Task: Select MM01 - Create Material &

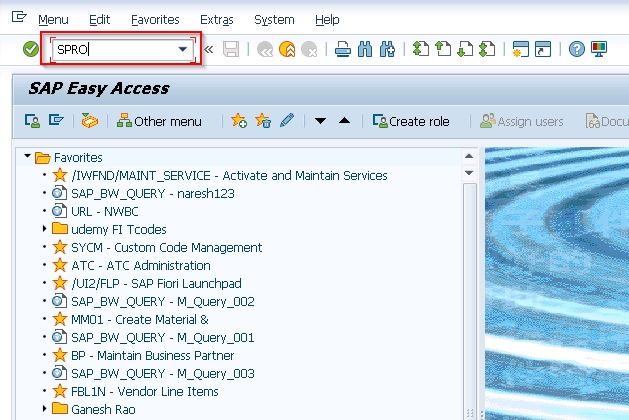Action: pos(140,320)
